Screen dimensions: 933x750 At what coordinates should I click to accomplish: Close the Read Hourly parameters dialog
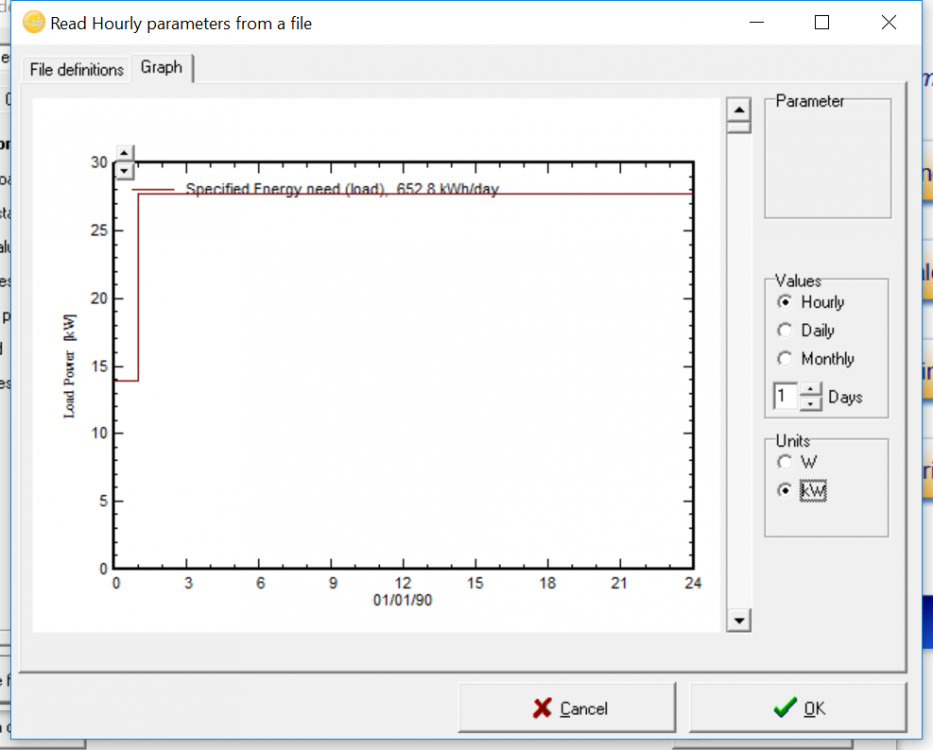tap(888, 22)
